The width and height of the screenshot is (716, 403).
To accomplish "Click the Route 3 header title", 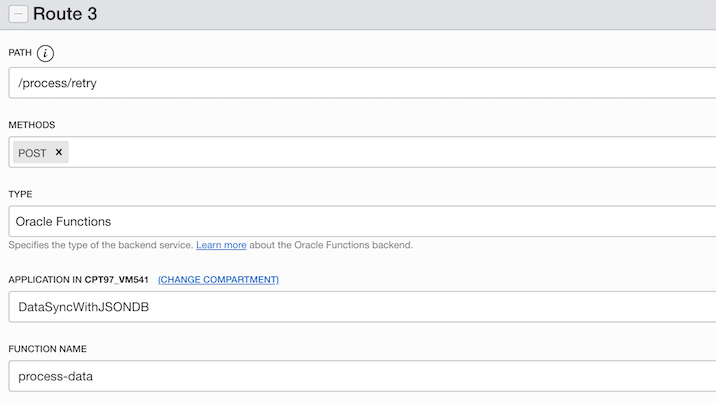I will pos(69,14).
